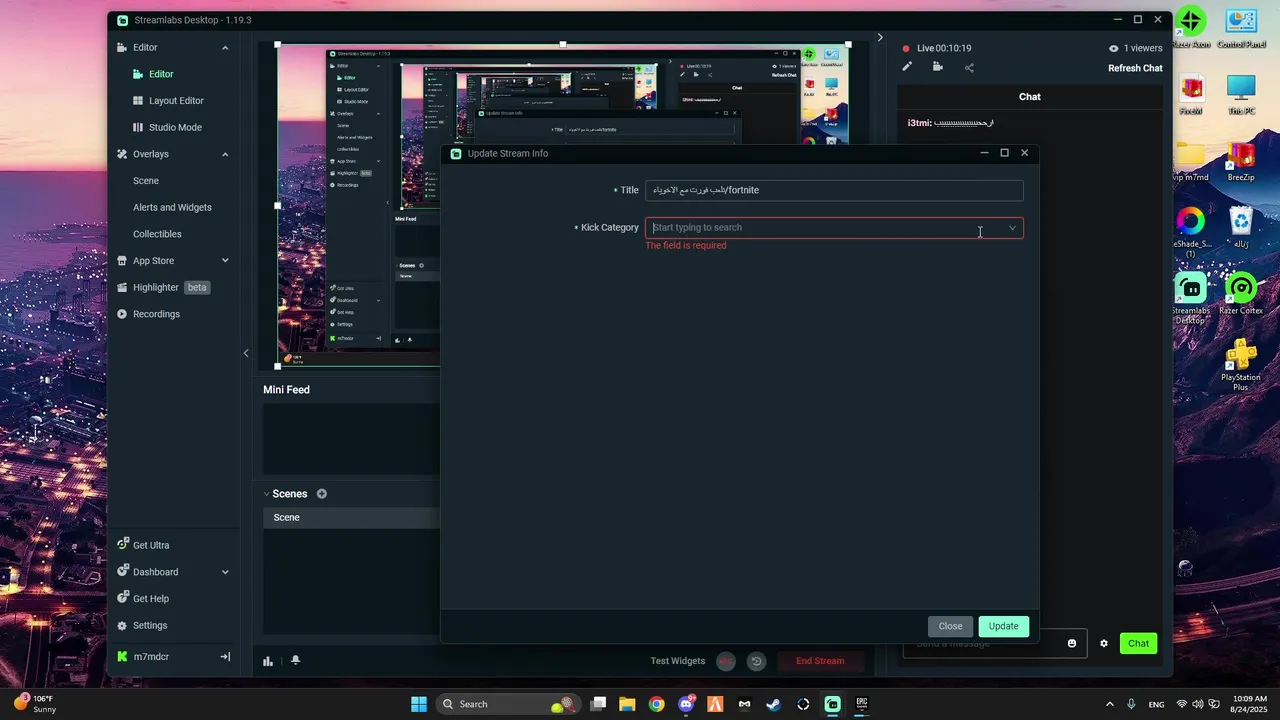
Task: Open the PlayStation Plus desktop shortcut
Action: 1241,365
